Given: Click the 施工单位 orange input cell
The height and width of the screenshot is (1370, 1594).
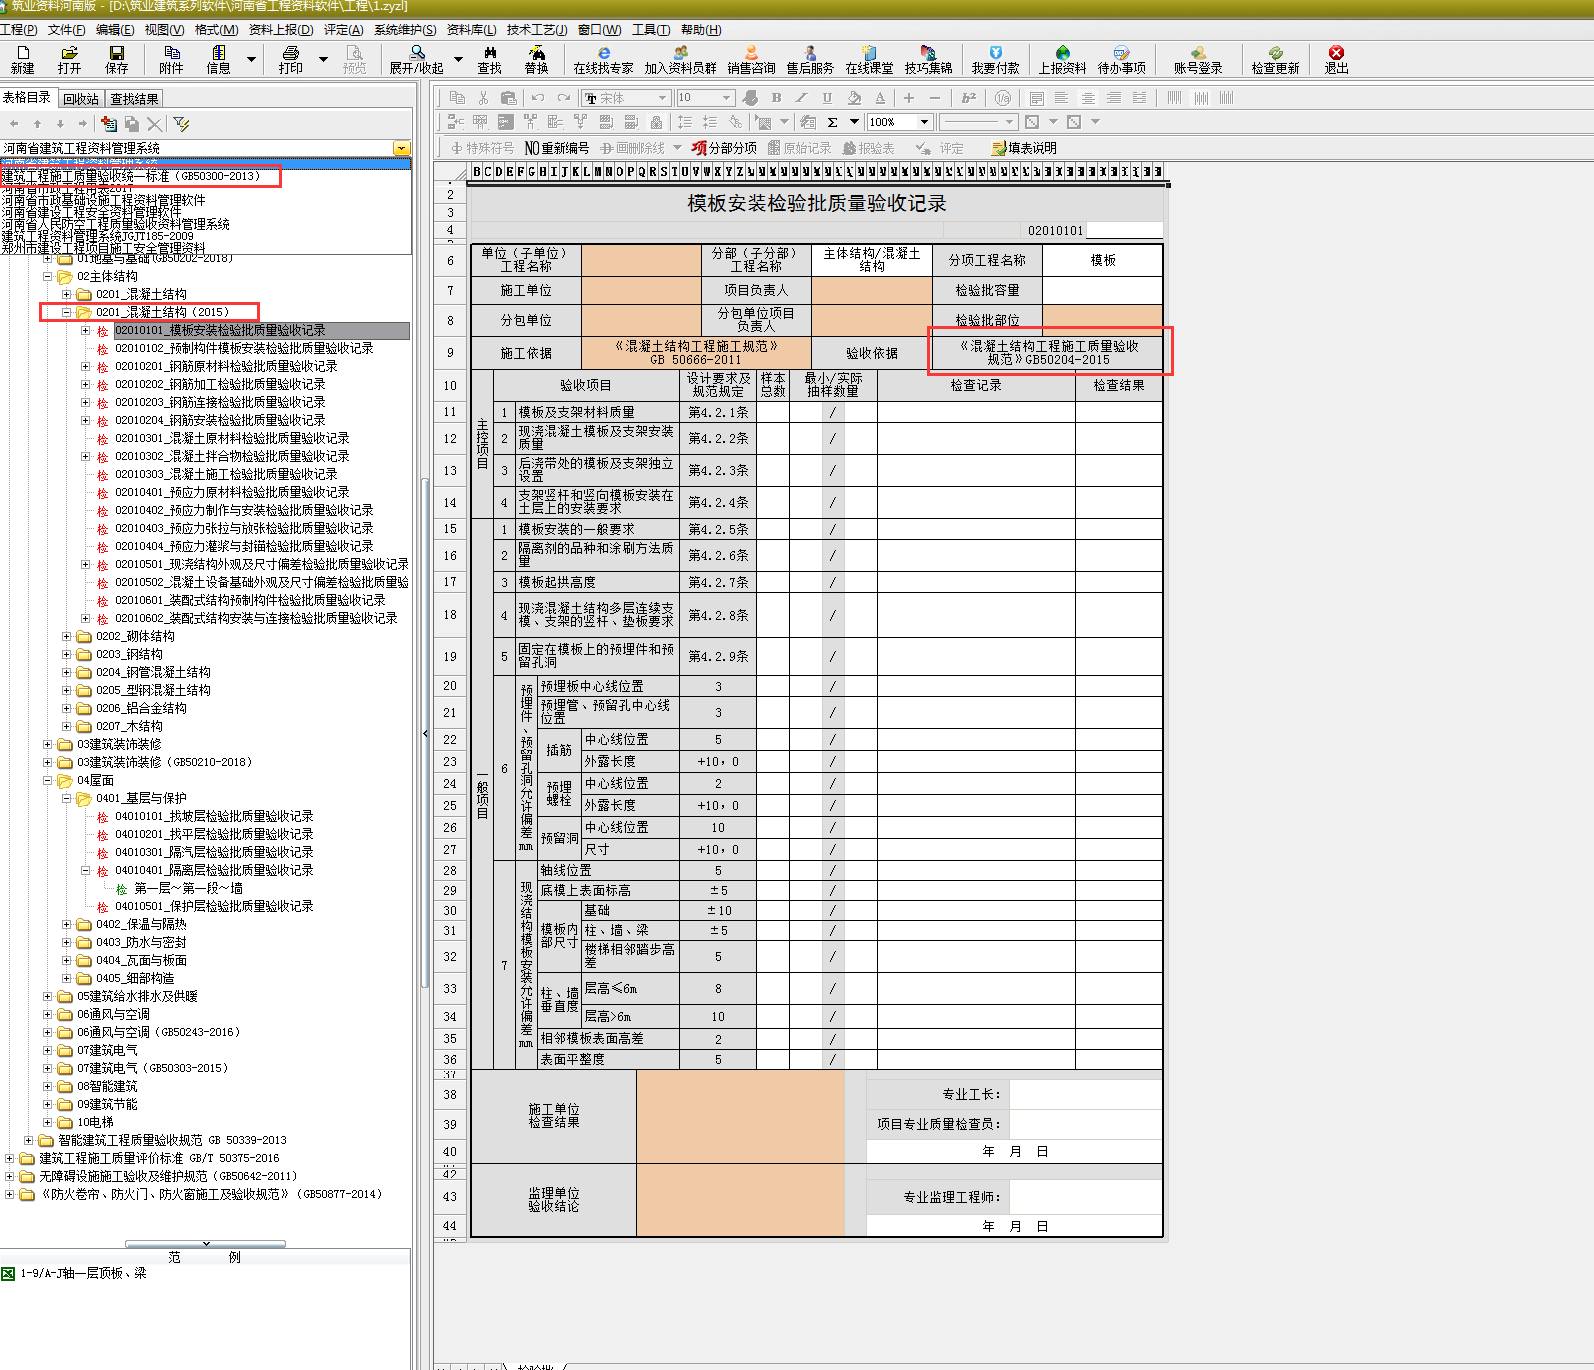Looking at the screenshot, I should 641,290.
